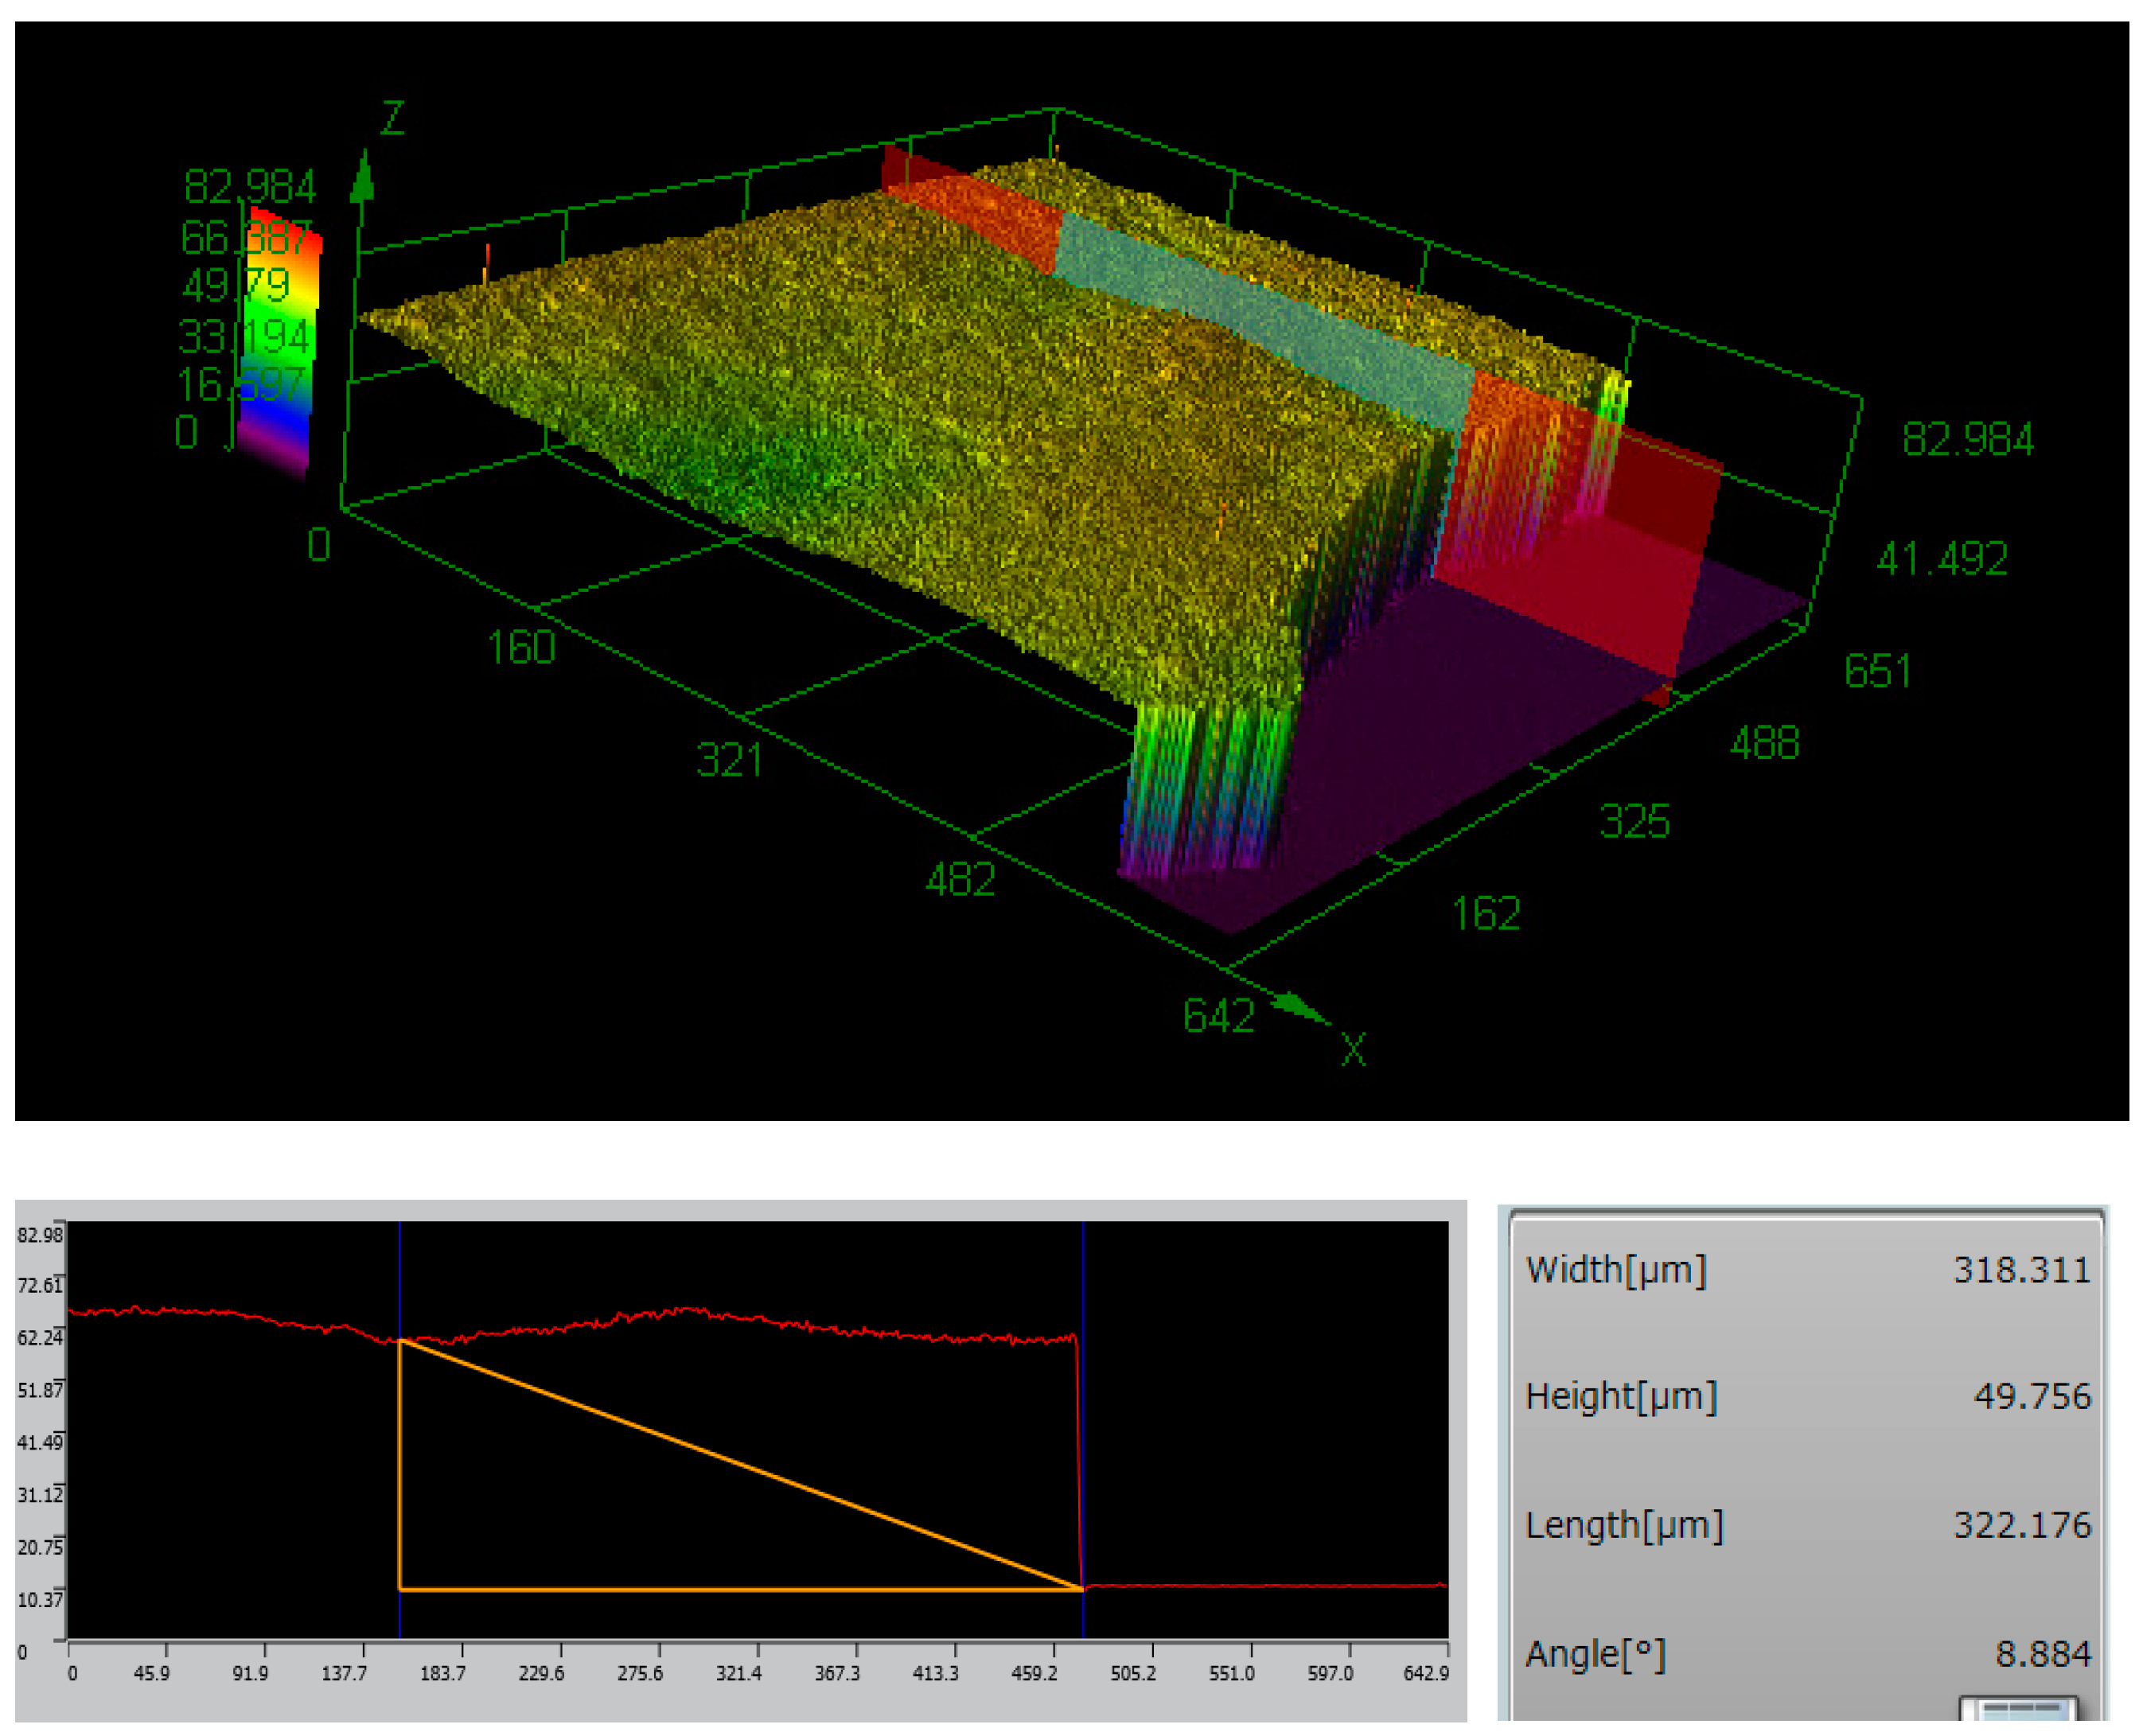The height and width of the screenshot is (1736, 2139).
Task: Click the Width[µm] value 318.311
Action: pyautogui.click(x=2021, y=1270)
